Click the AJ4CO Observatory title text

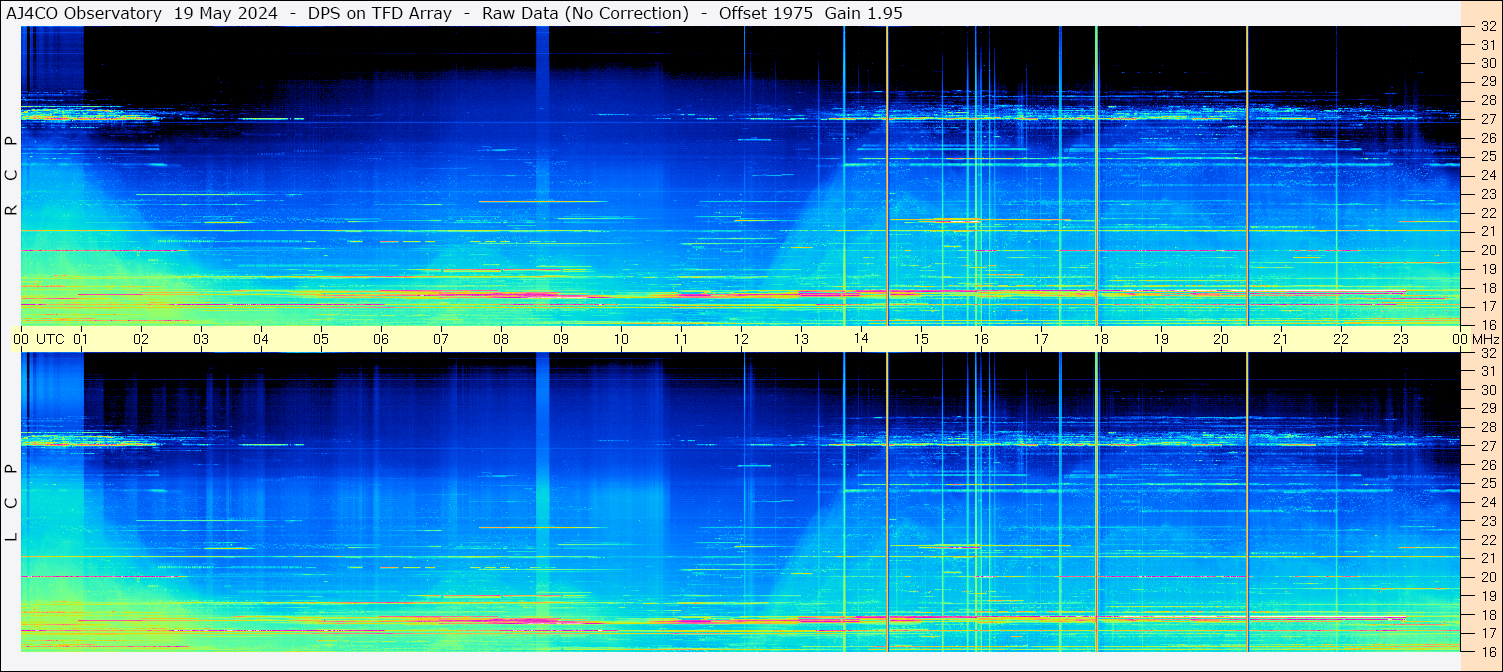(x=84, y=13)
